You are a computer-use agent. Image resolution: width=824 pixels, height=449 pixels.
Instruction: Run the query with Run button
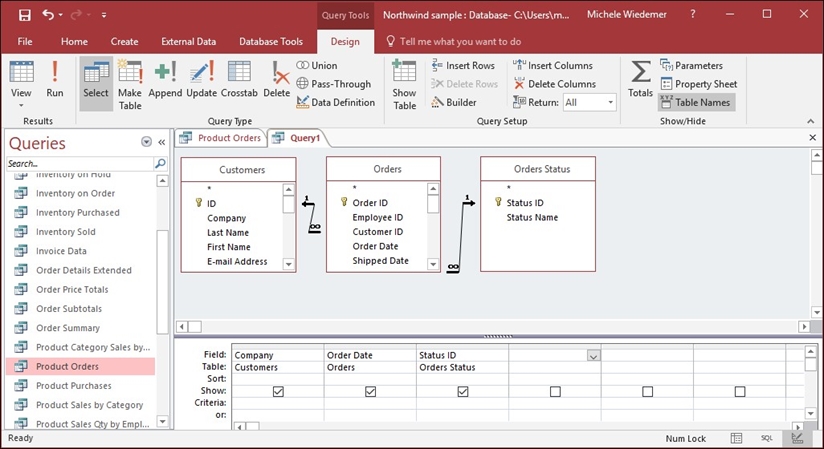pos(55,80)
